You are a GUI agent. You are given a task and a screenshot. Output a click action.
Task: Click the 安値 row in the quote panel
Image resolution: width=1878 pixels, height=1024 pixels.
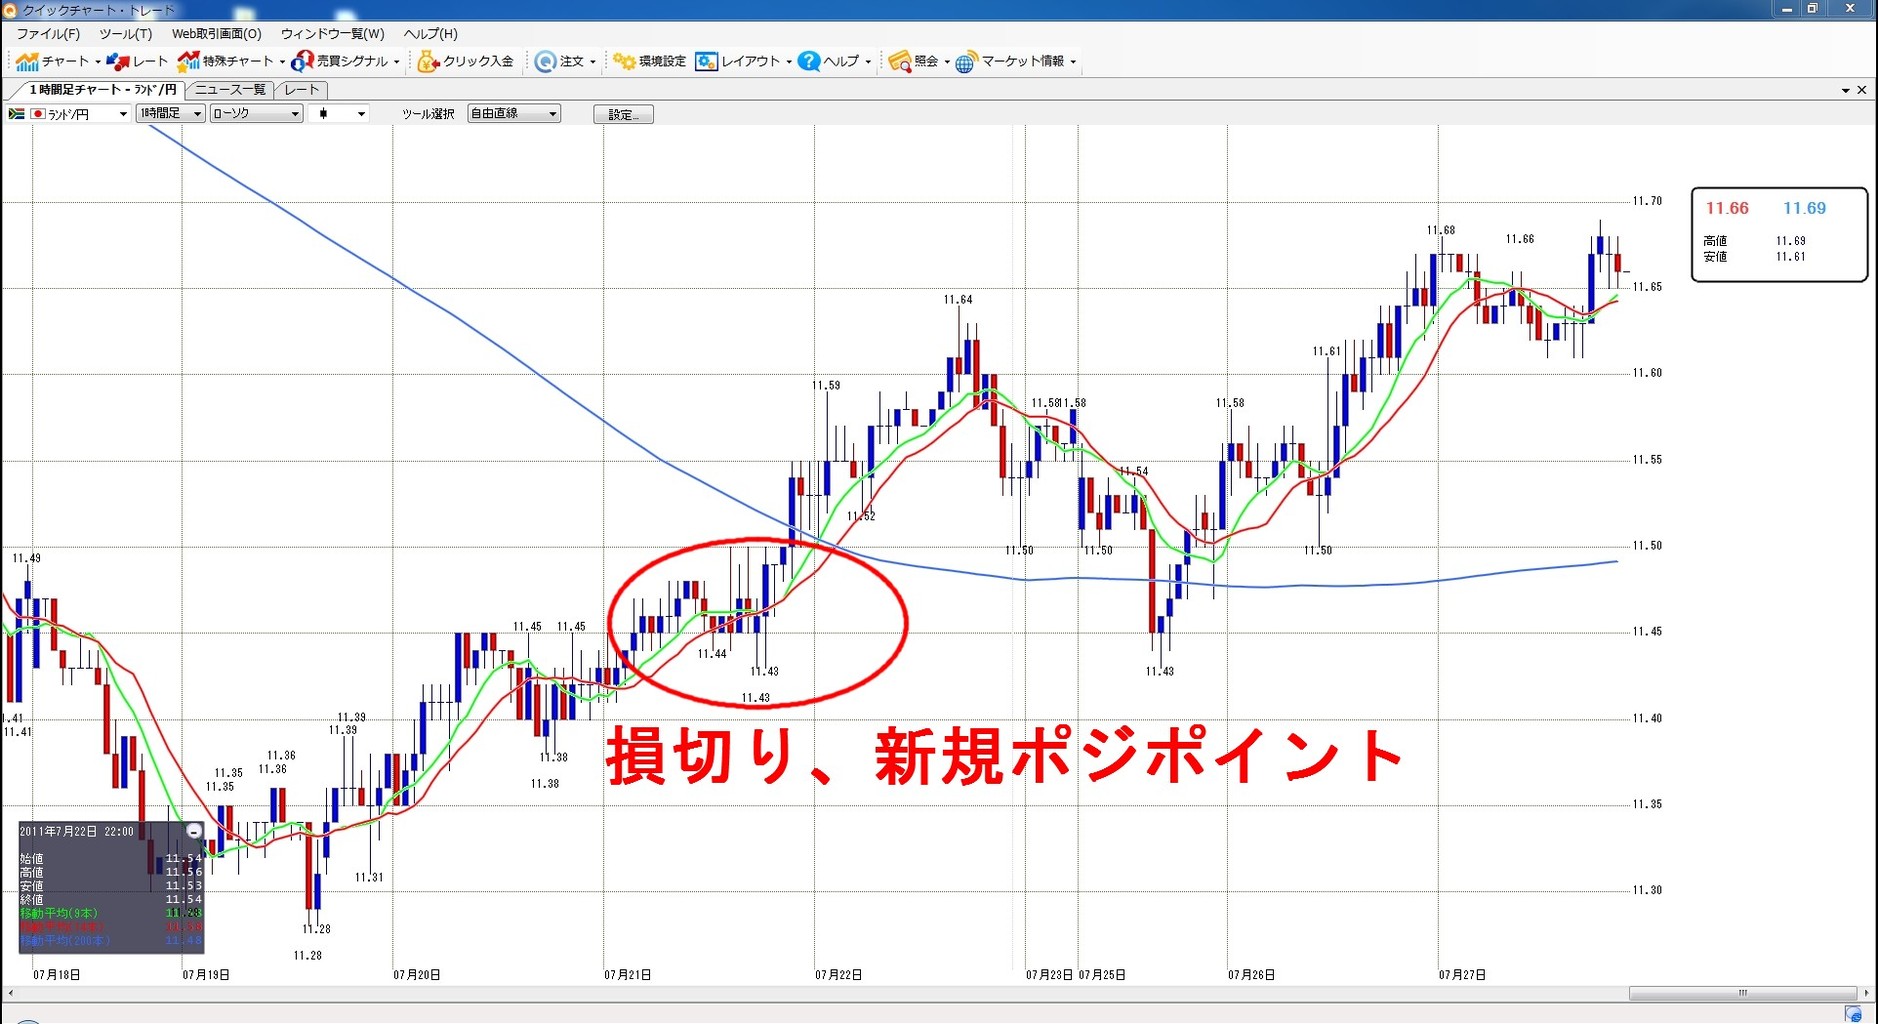coord(1755,257)
